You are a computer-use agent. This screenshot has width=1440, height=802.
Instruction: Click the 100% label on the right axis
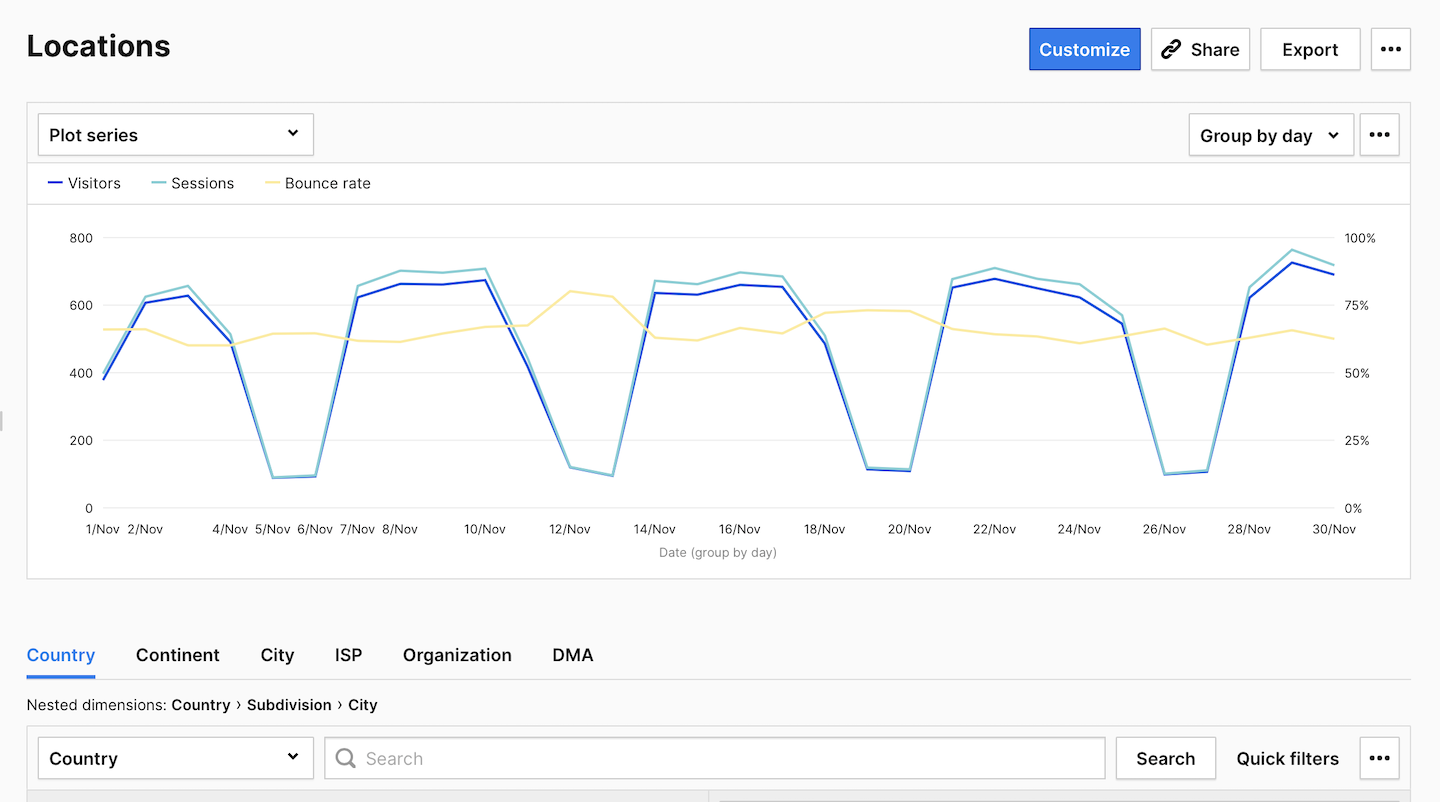click(x=1360, y=238)
